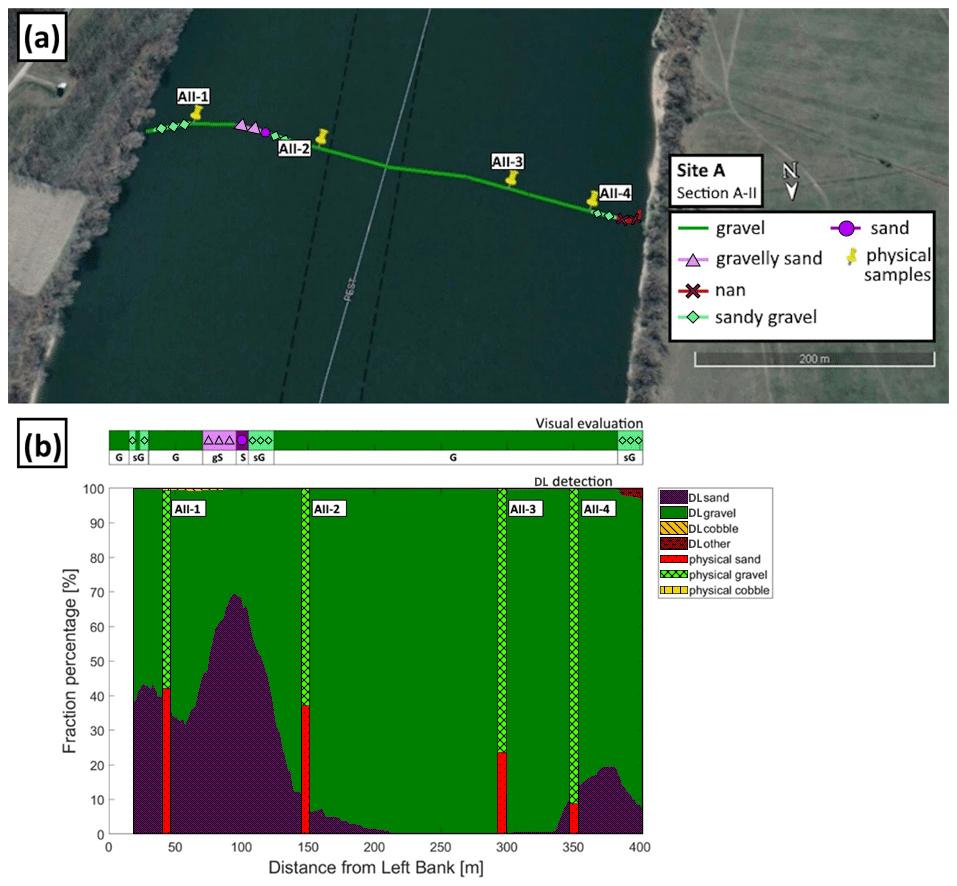The image size is (957, 886).
Task: Click the yellow pushpin above the AII-1 map label
Action: pos(197,113)
